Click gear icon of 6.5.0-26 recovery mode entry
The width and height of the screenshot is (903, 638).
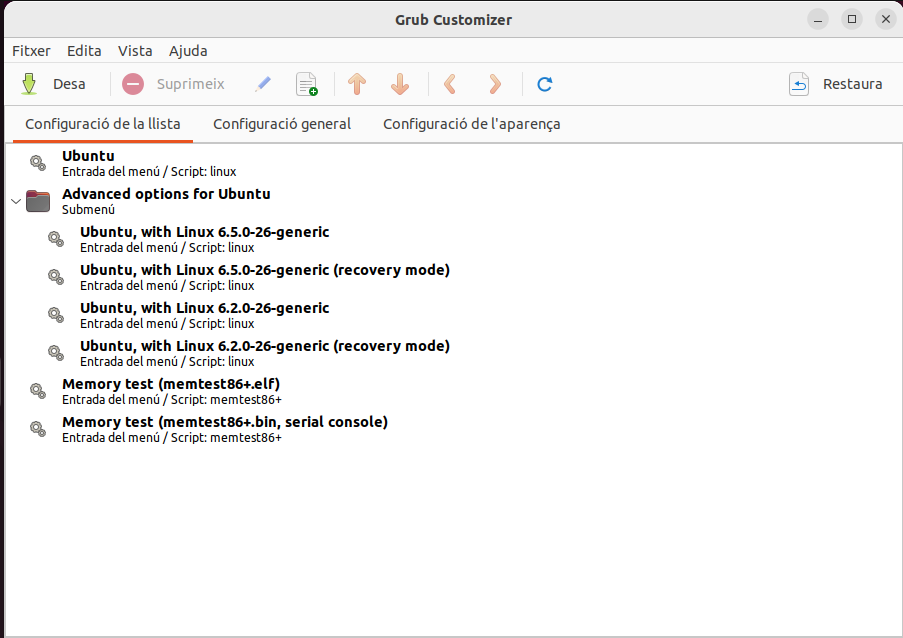56,277
